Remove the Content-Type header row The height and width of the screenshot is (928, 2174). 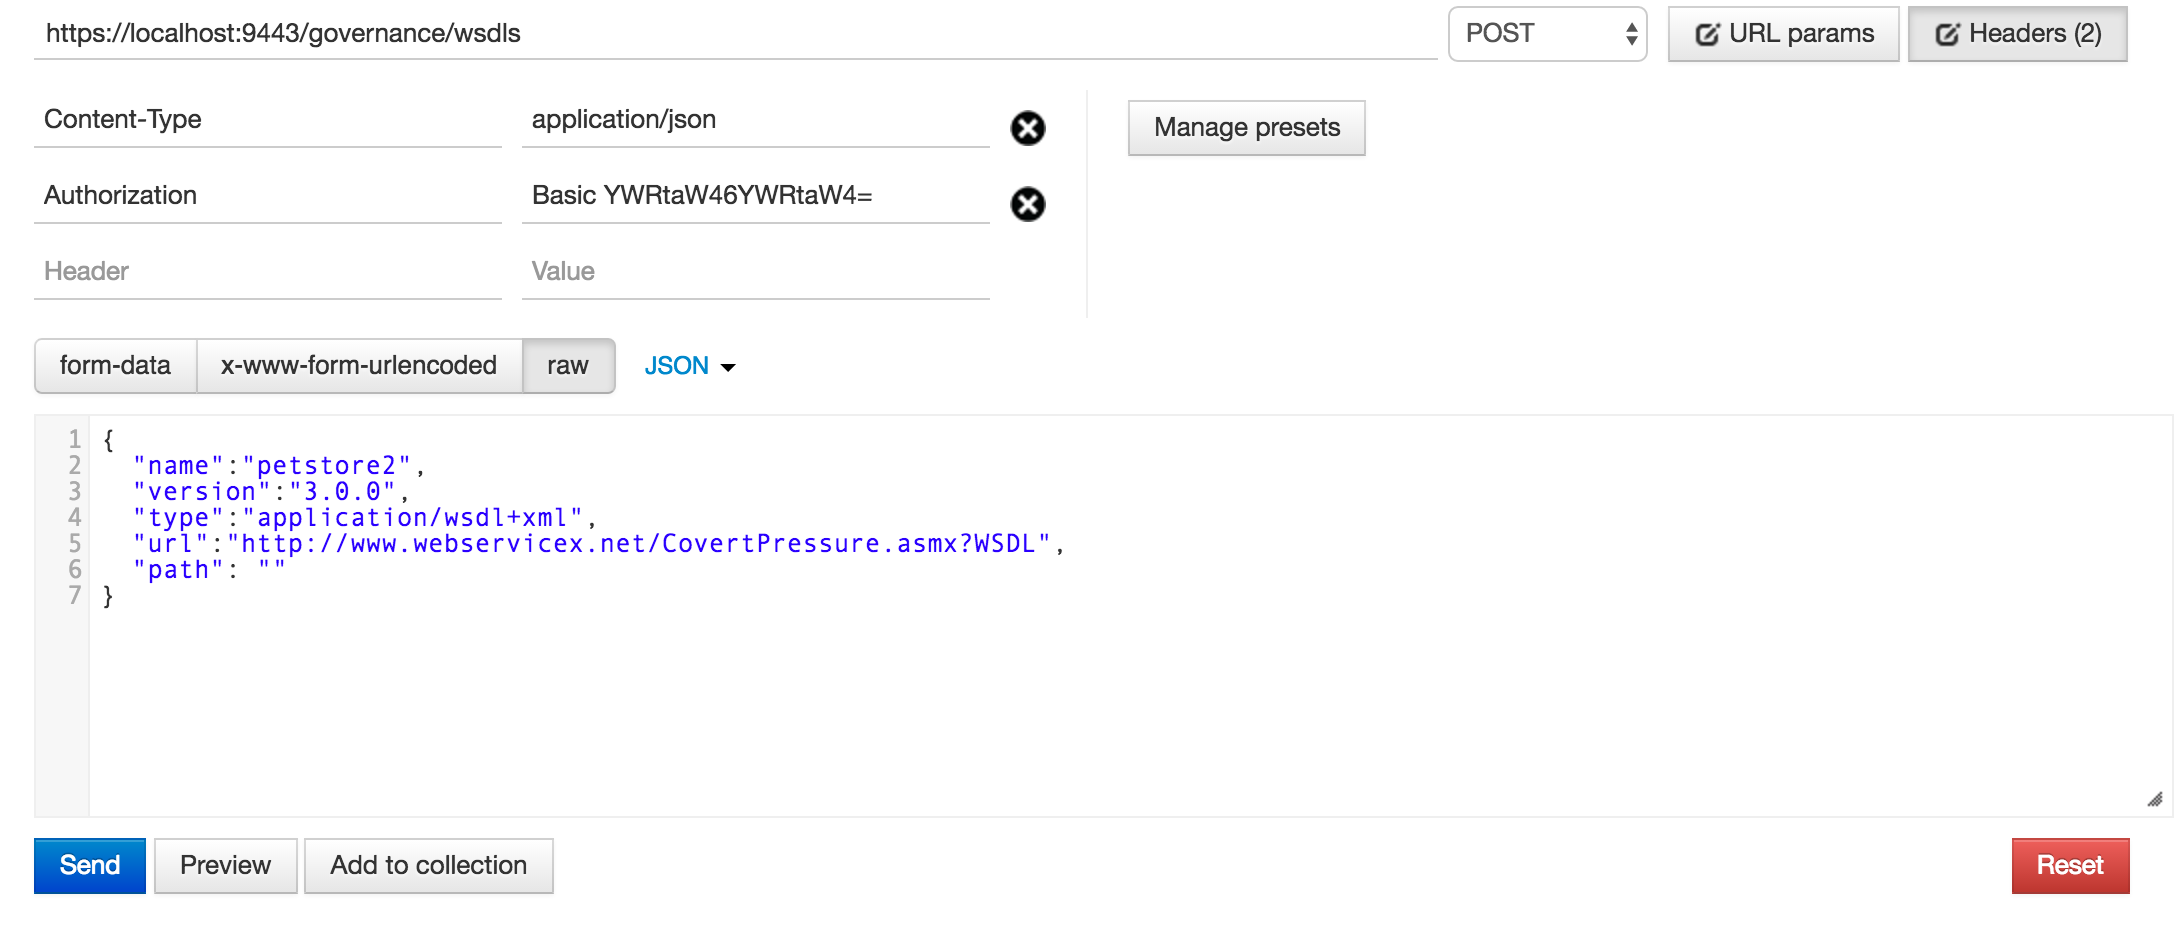(x=1028, y=128)
